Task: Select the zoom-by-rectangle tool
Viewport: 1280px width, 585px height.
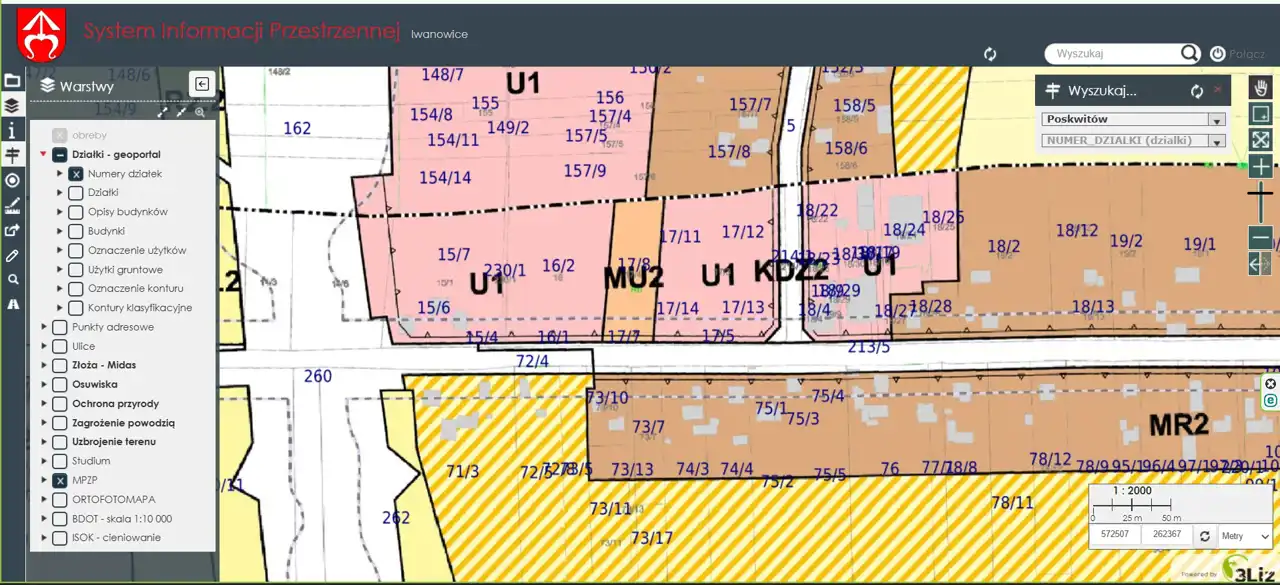Action: pyautogui.click(x=1260, y=114)
